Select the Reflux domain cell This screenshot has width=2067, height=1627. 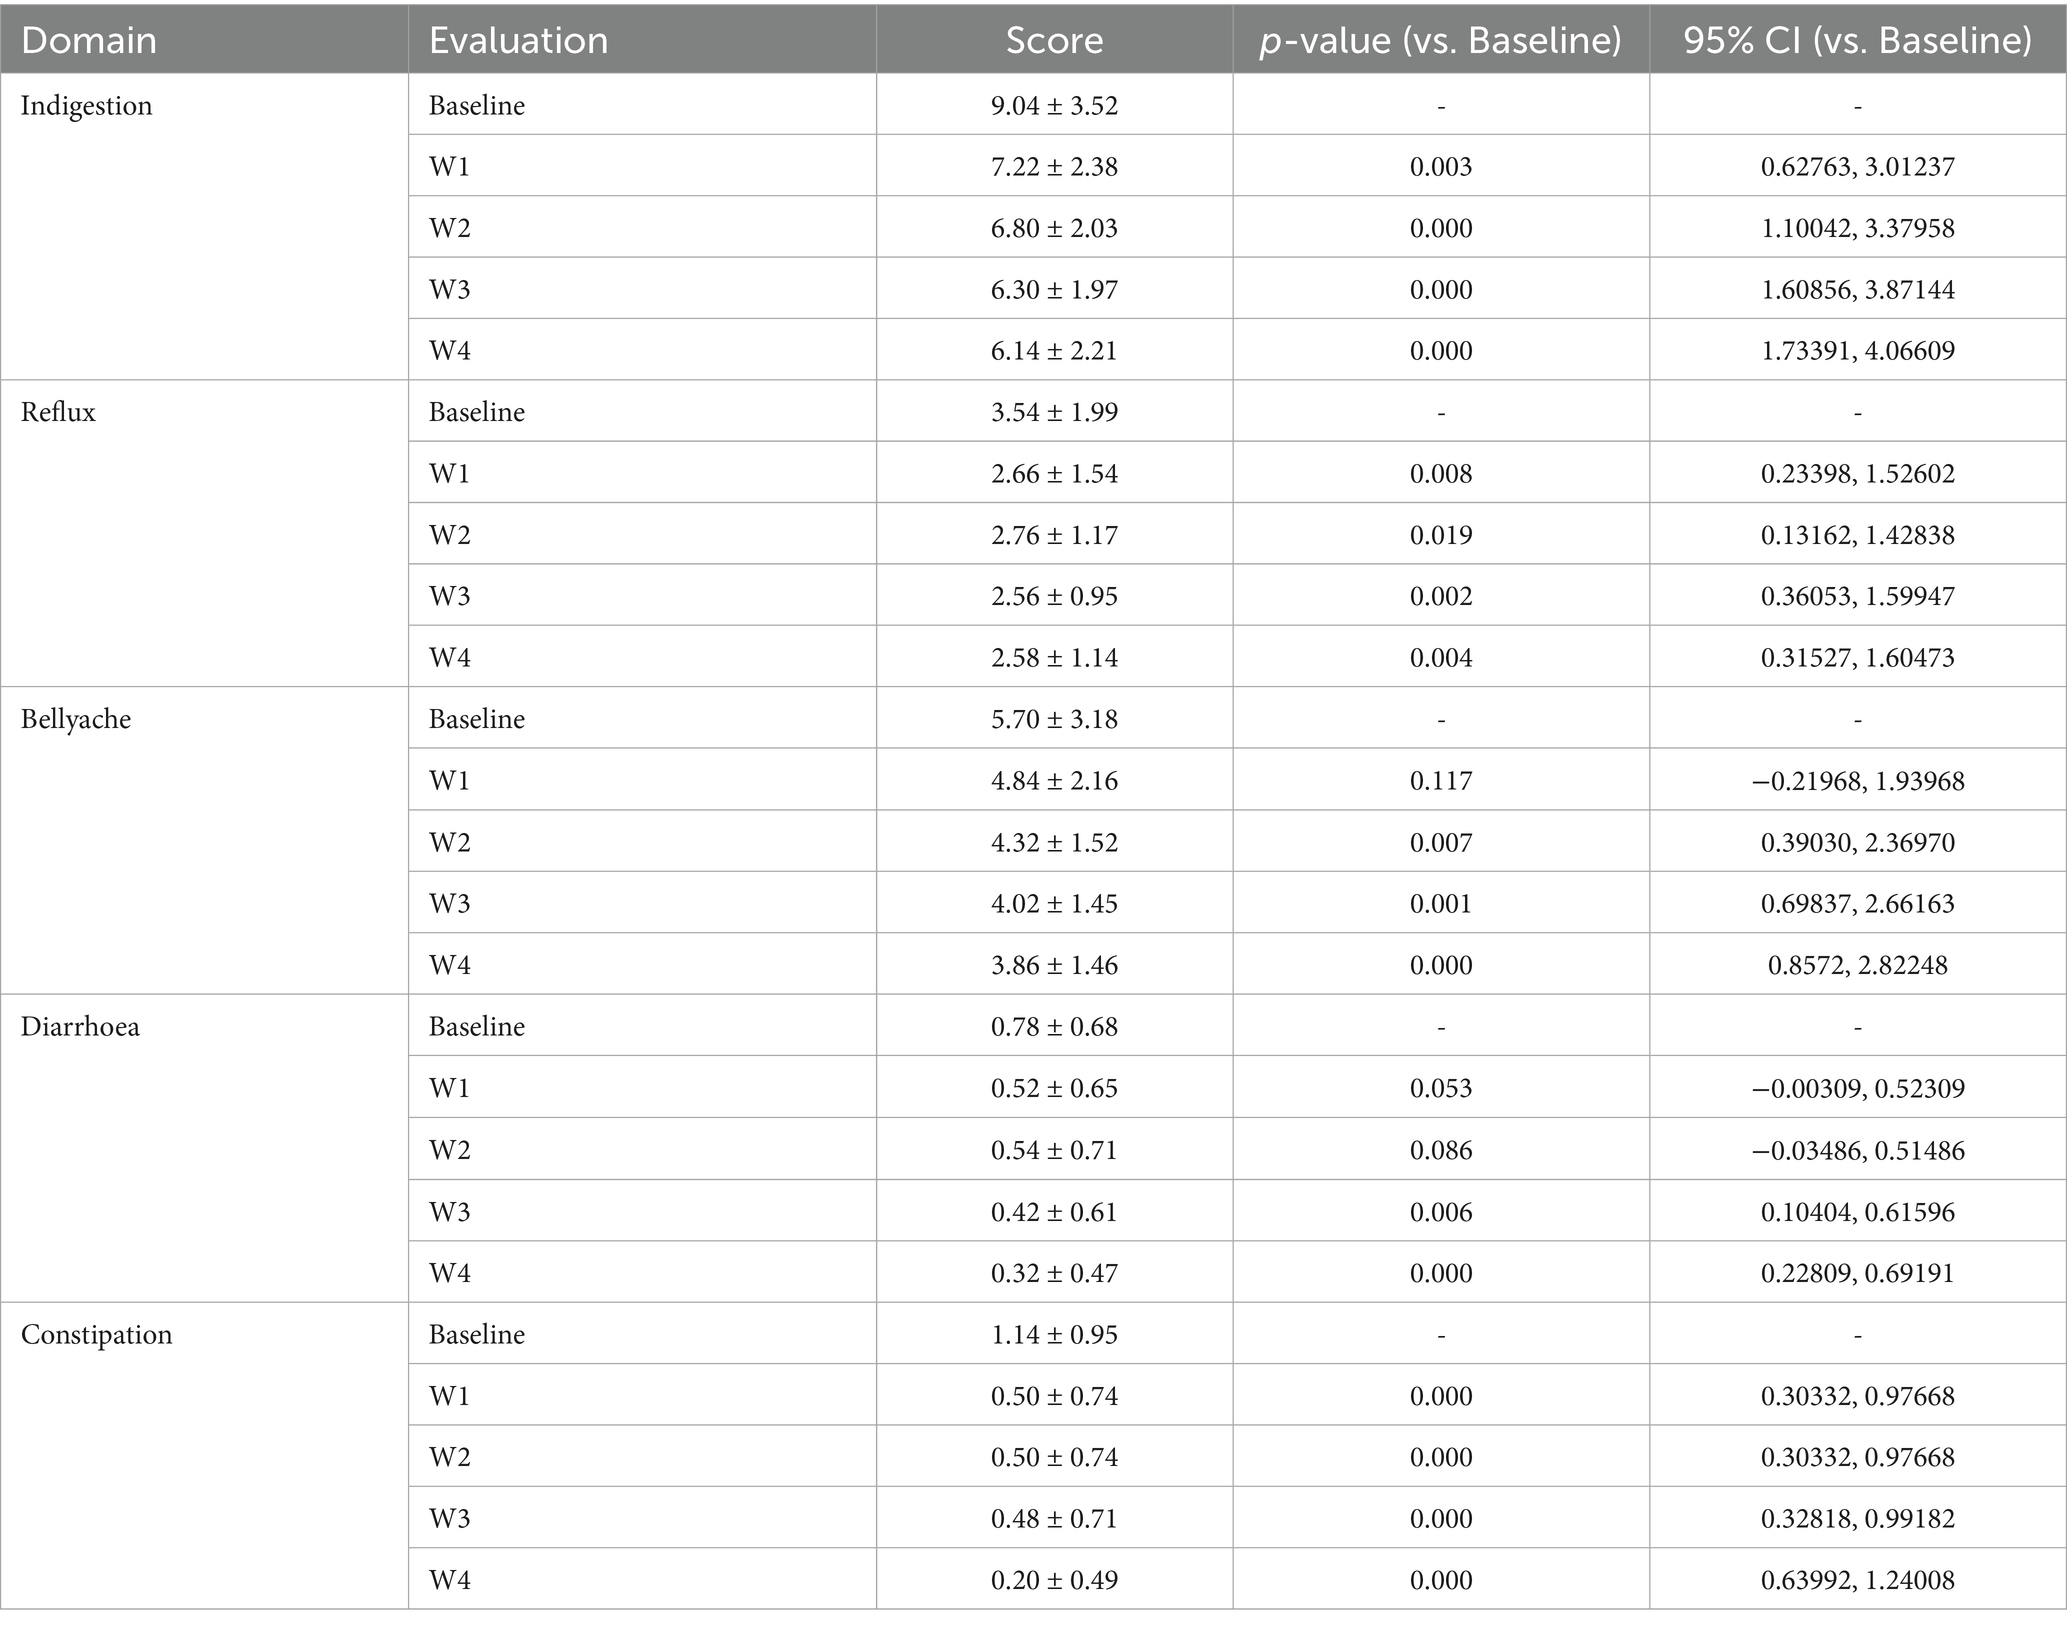click(59, 413)
